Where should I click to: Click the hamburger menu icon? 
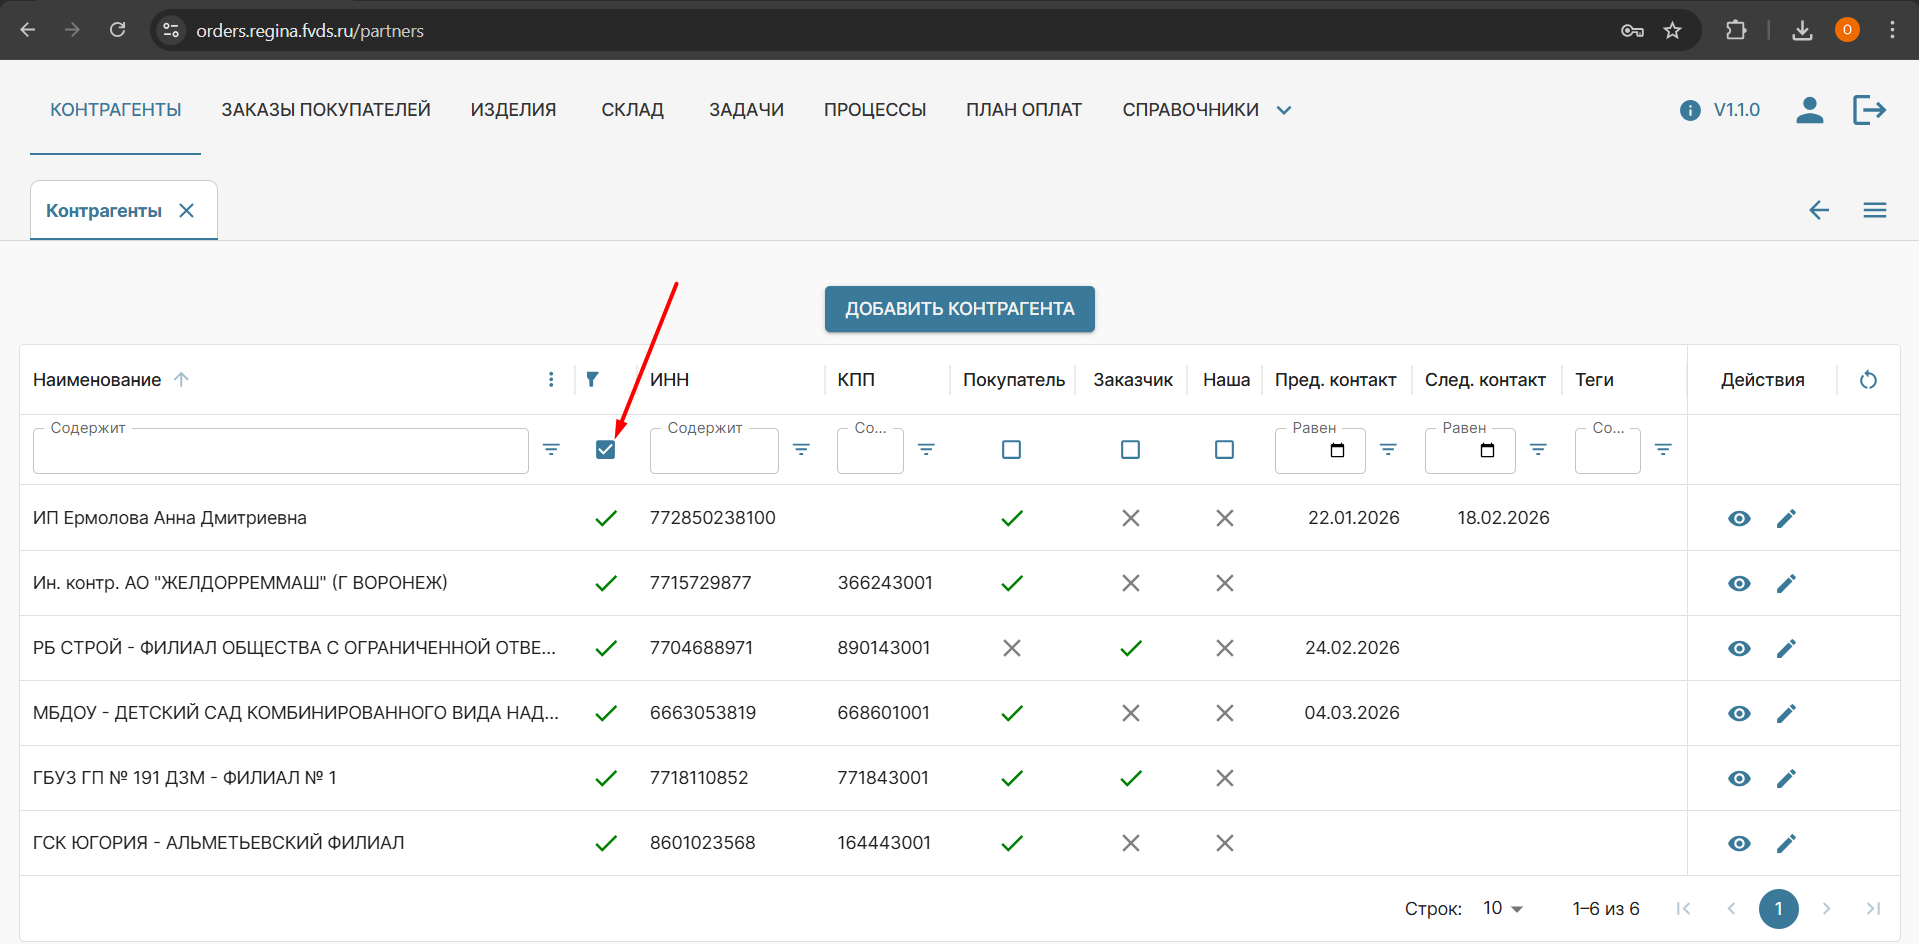pyautogui.click(x=1874, y=210)
